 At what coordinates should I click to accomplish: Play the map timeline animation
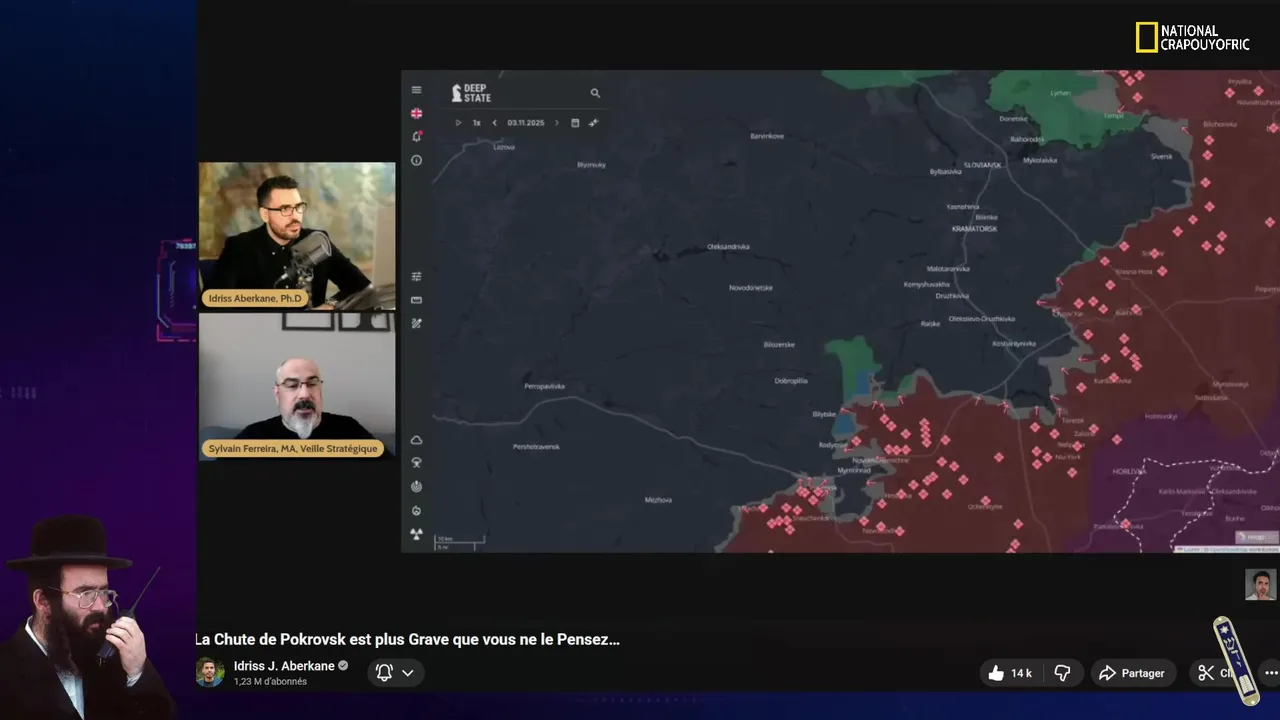coord(458,123)
